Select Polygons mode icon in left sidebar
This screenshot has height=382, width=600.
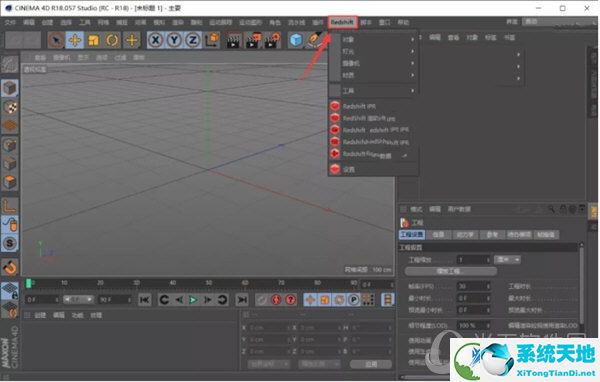click(x=10, y=183)
